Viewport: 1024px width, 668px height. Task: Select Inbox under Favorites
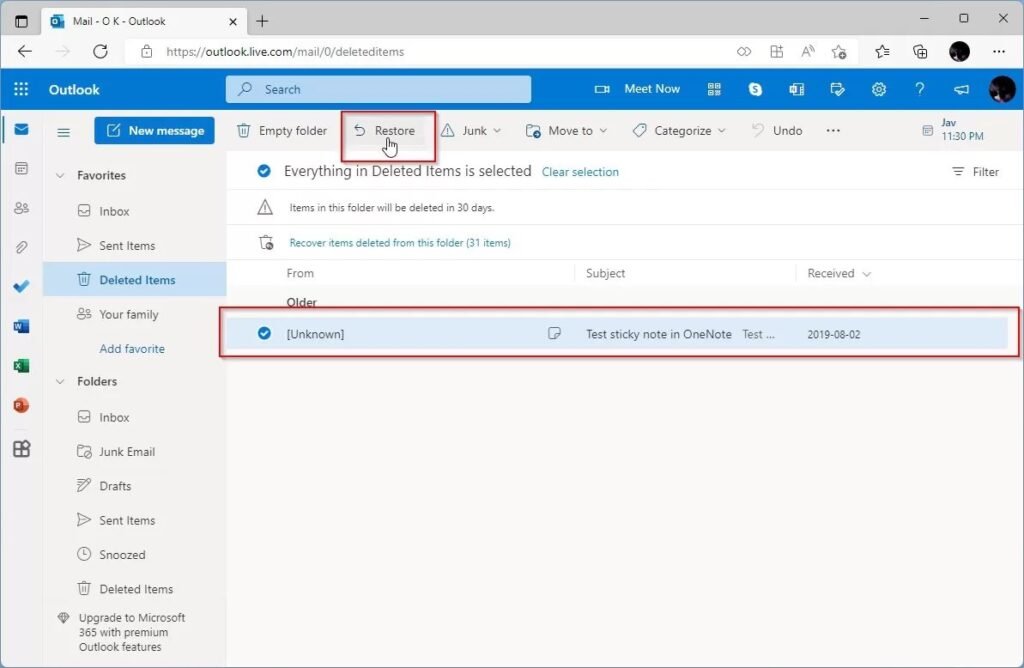click(135, 211)
